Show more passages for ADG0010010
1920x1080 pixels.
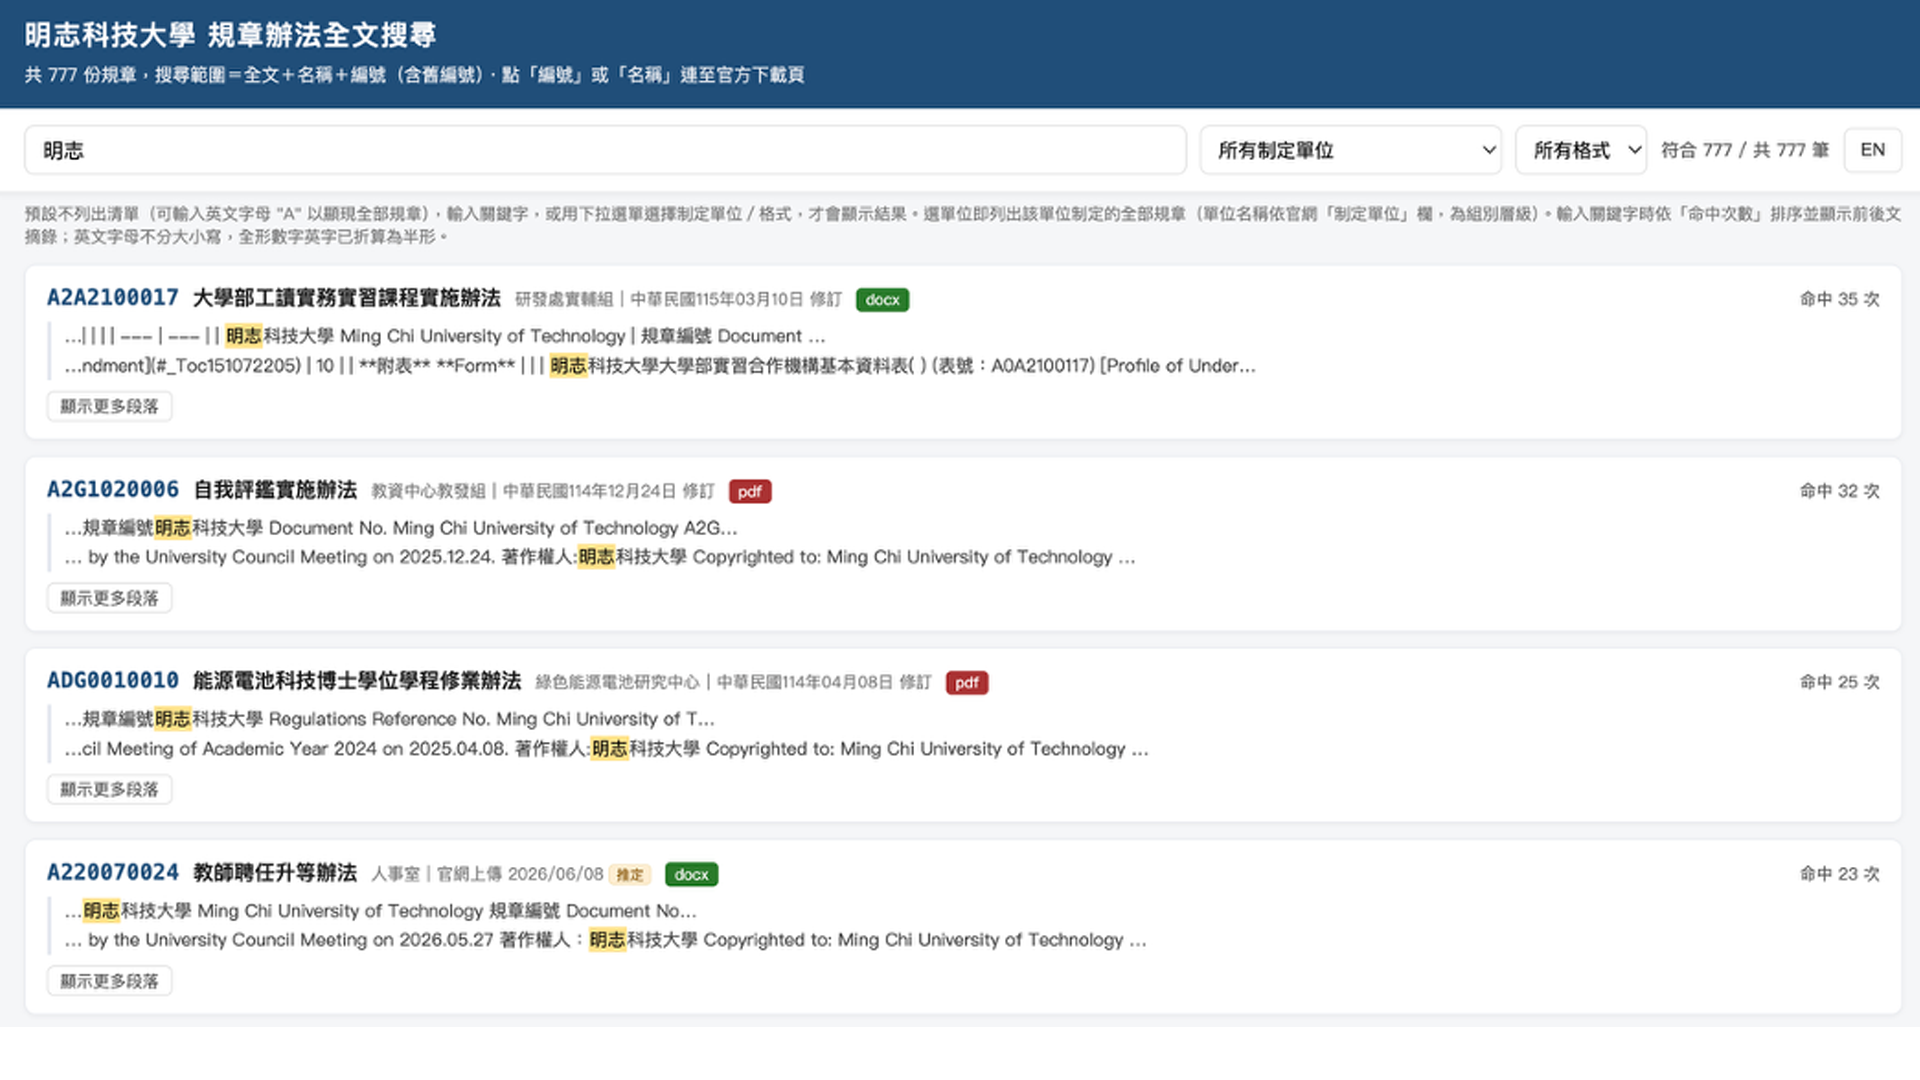pyautogui.click(x=110, y=789)
